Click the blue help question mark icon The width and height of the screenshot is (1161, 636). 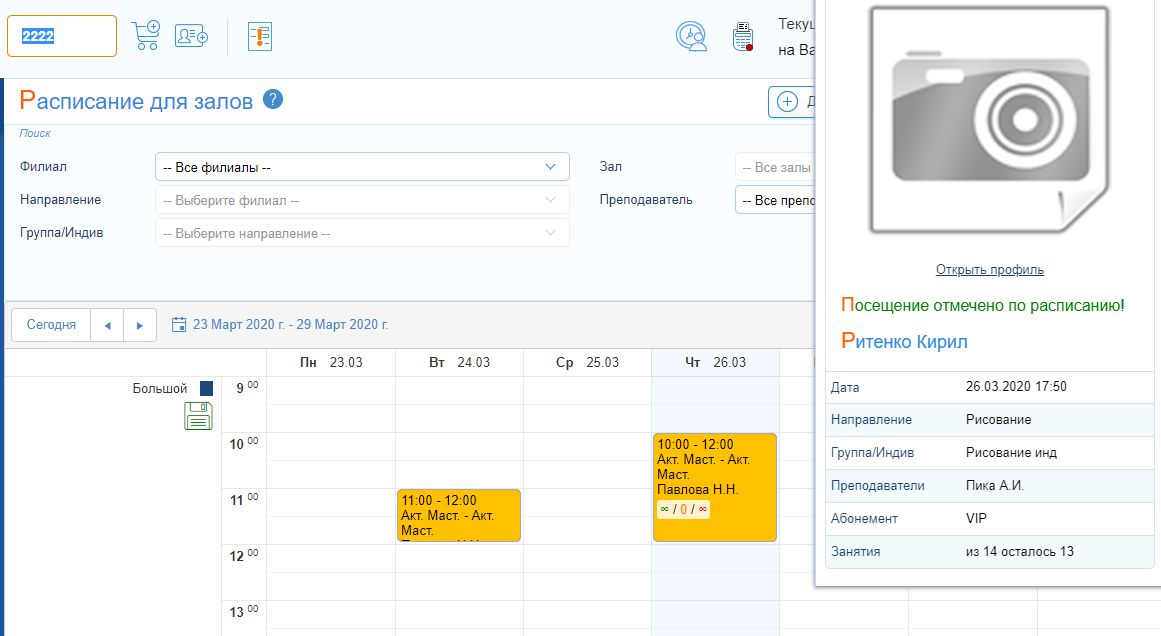pyautogui.click(x=273, y=100)
